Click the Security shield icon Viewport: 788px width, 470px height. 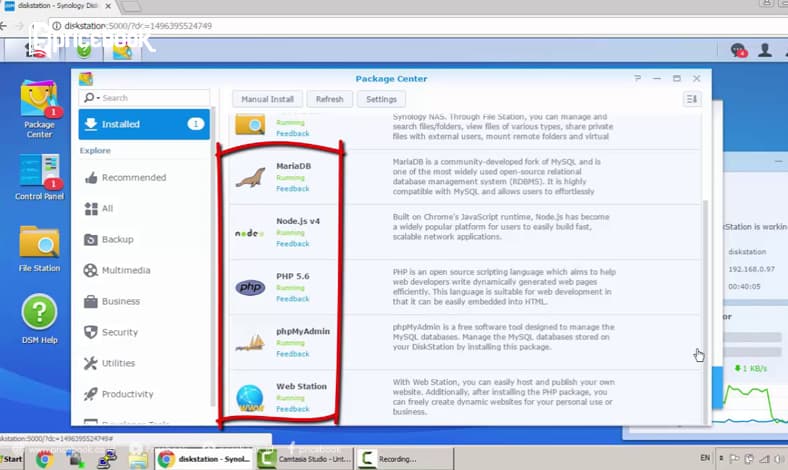click(90, 332)
